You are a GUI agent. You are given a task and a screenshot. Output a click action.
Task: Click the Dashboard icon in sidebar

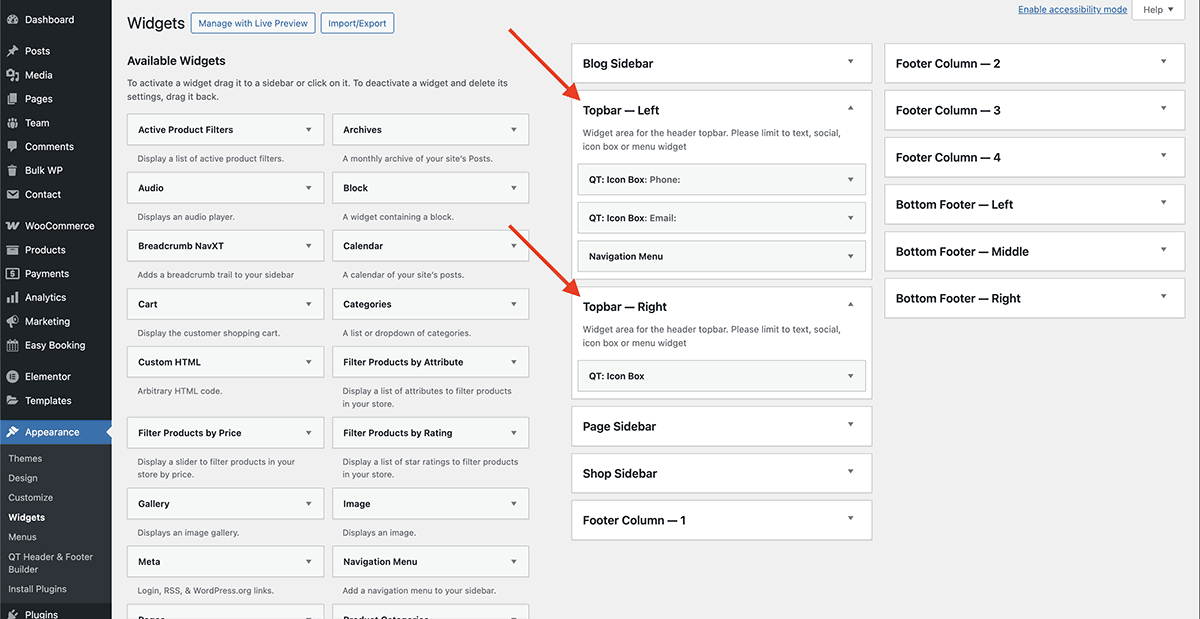pos(12,20)
